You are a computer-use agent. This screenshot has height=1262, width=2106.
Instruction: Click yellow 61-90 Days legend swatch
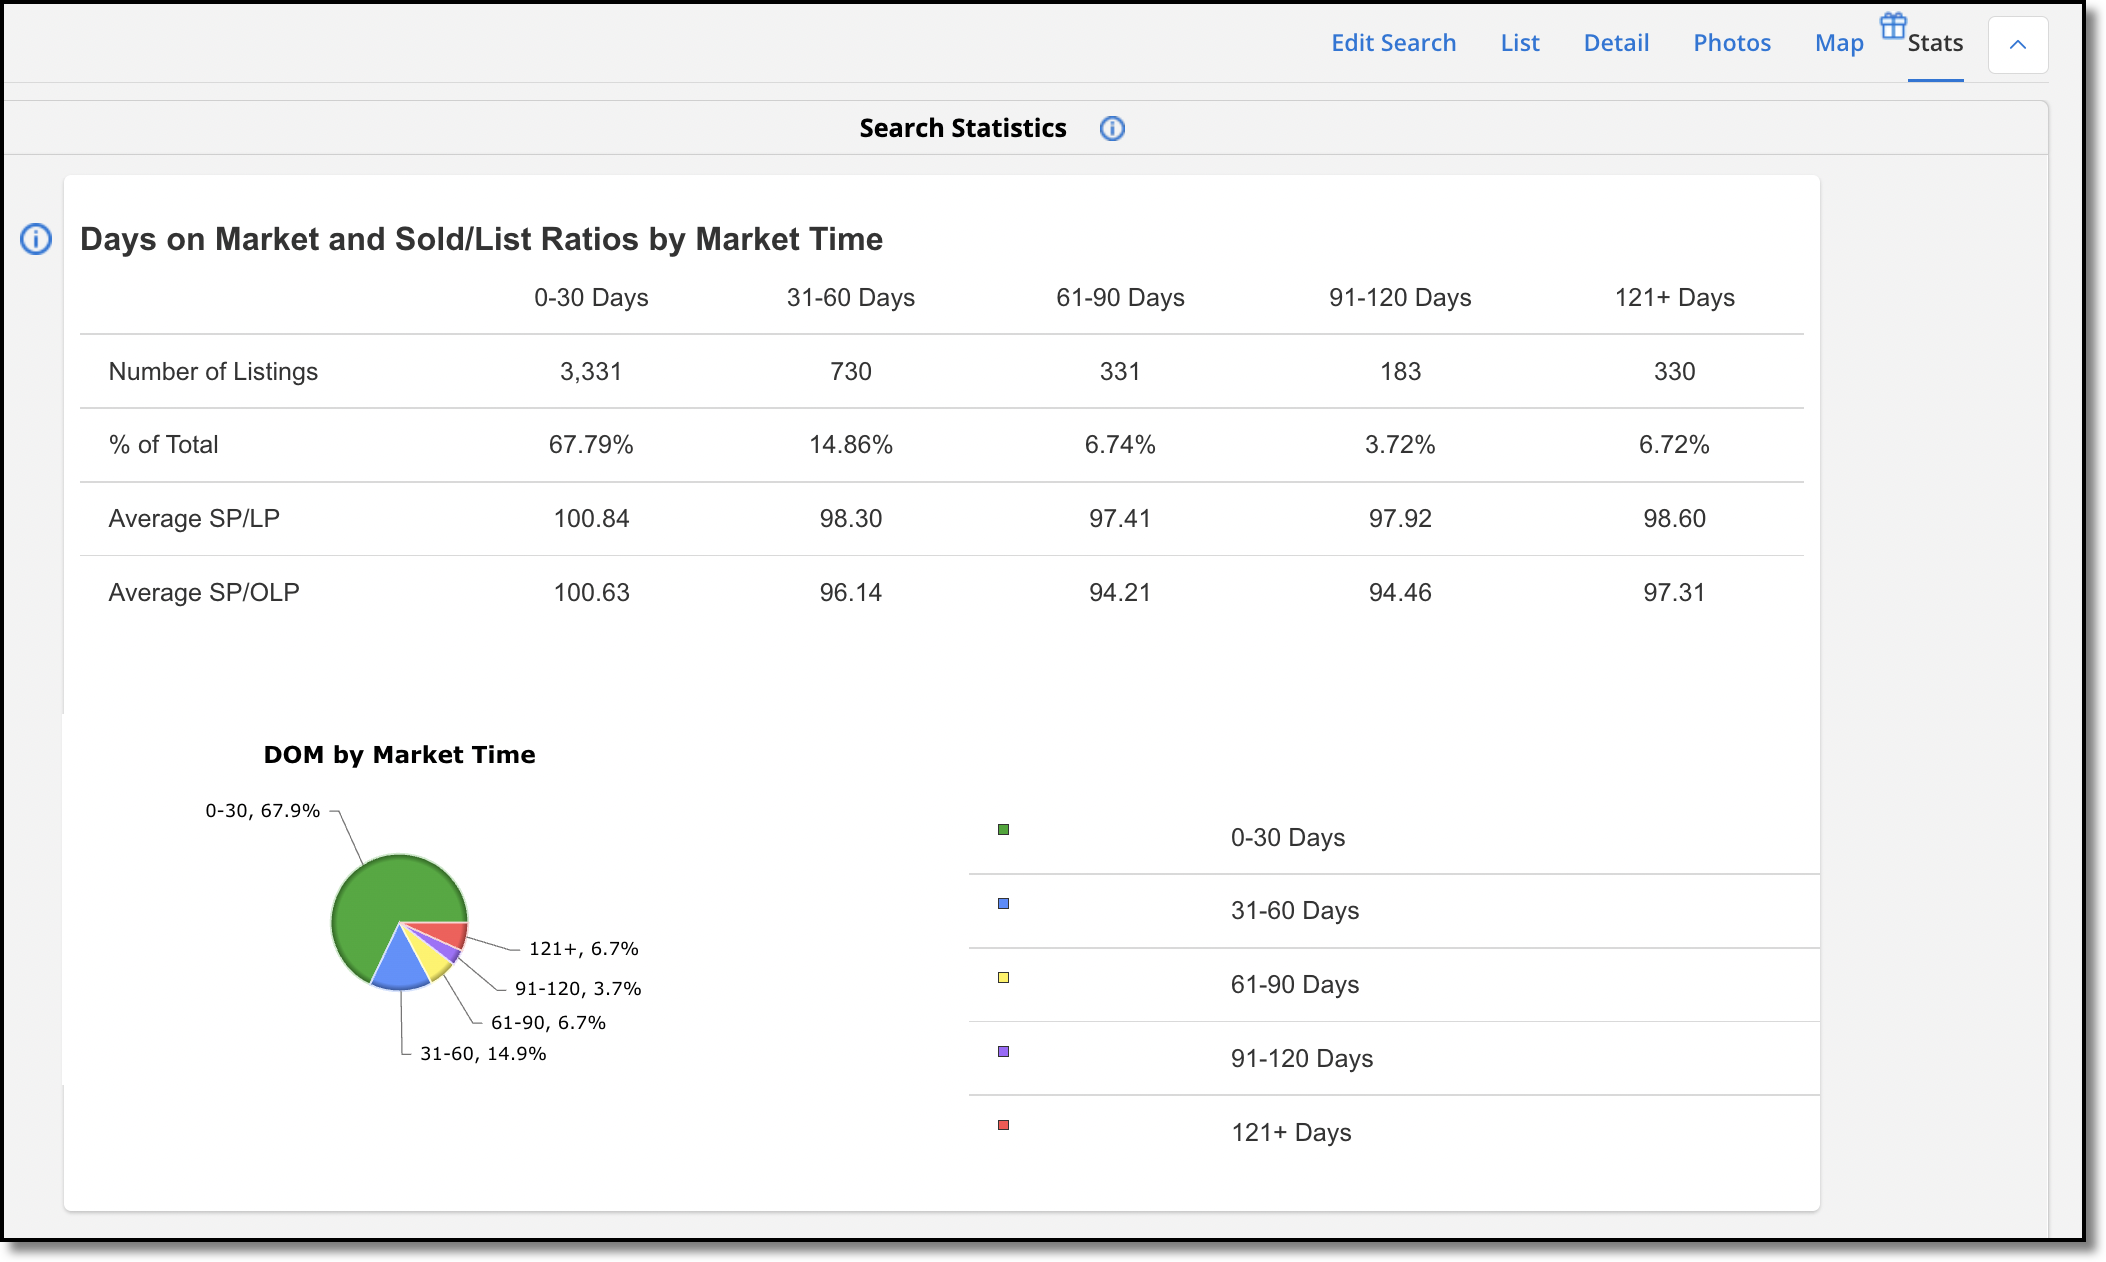[x=1003, y=977]
